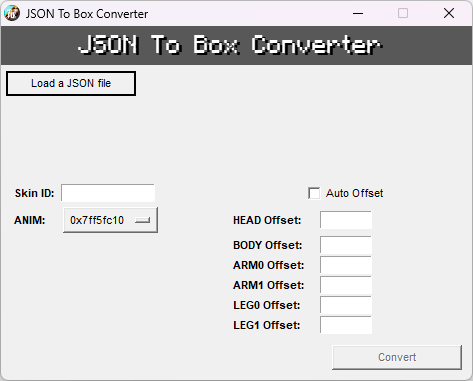Screen dimensions: 473x381
Task: Click the Skin ID: label
Action: (34, 193)
